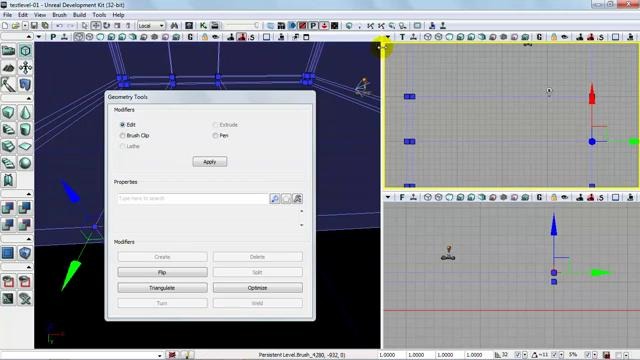The width and height of the screenshot is (640, 360).
Task: Pick the Linear Staircase brush
Action: click(x=8, y=146)
